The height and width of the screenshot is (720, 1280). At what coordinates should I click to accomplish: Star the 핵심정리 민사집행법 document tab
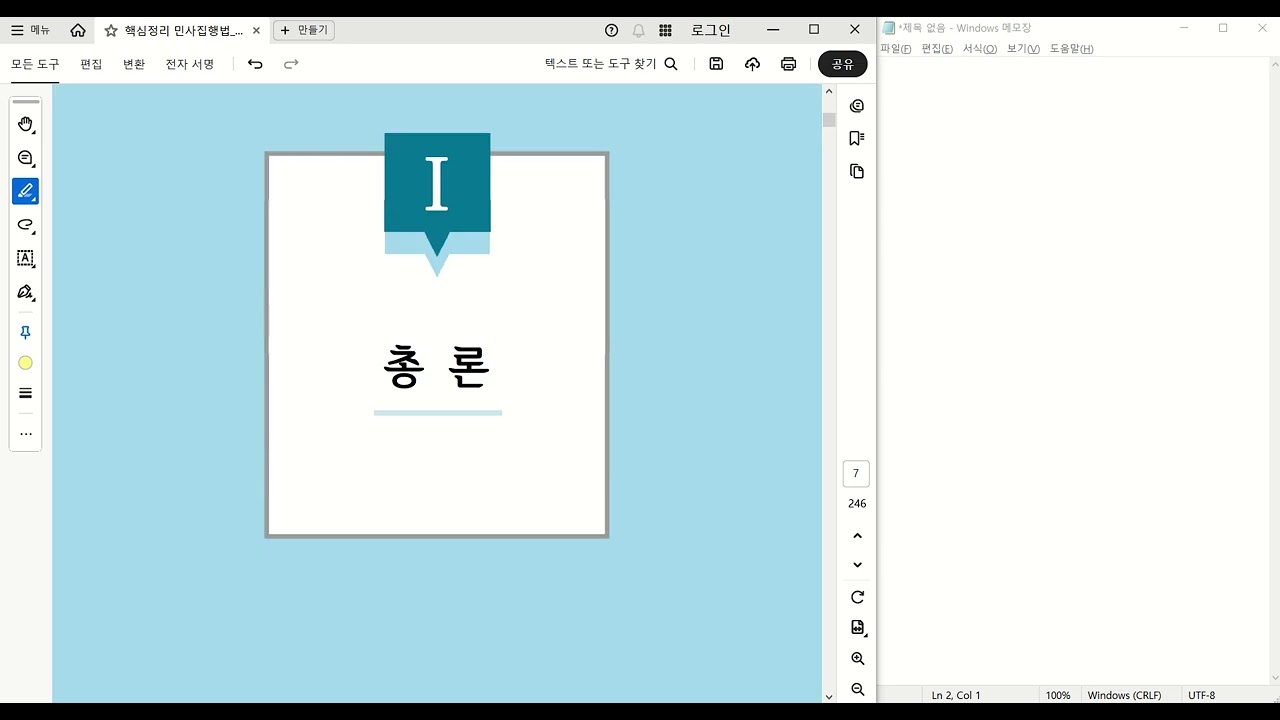coord(111,31)
